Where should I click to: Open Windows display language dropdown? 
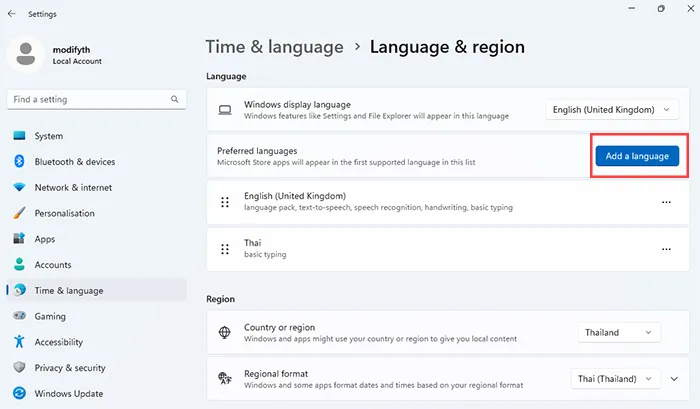(x=612, y=110)
